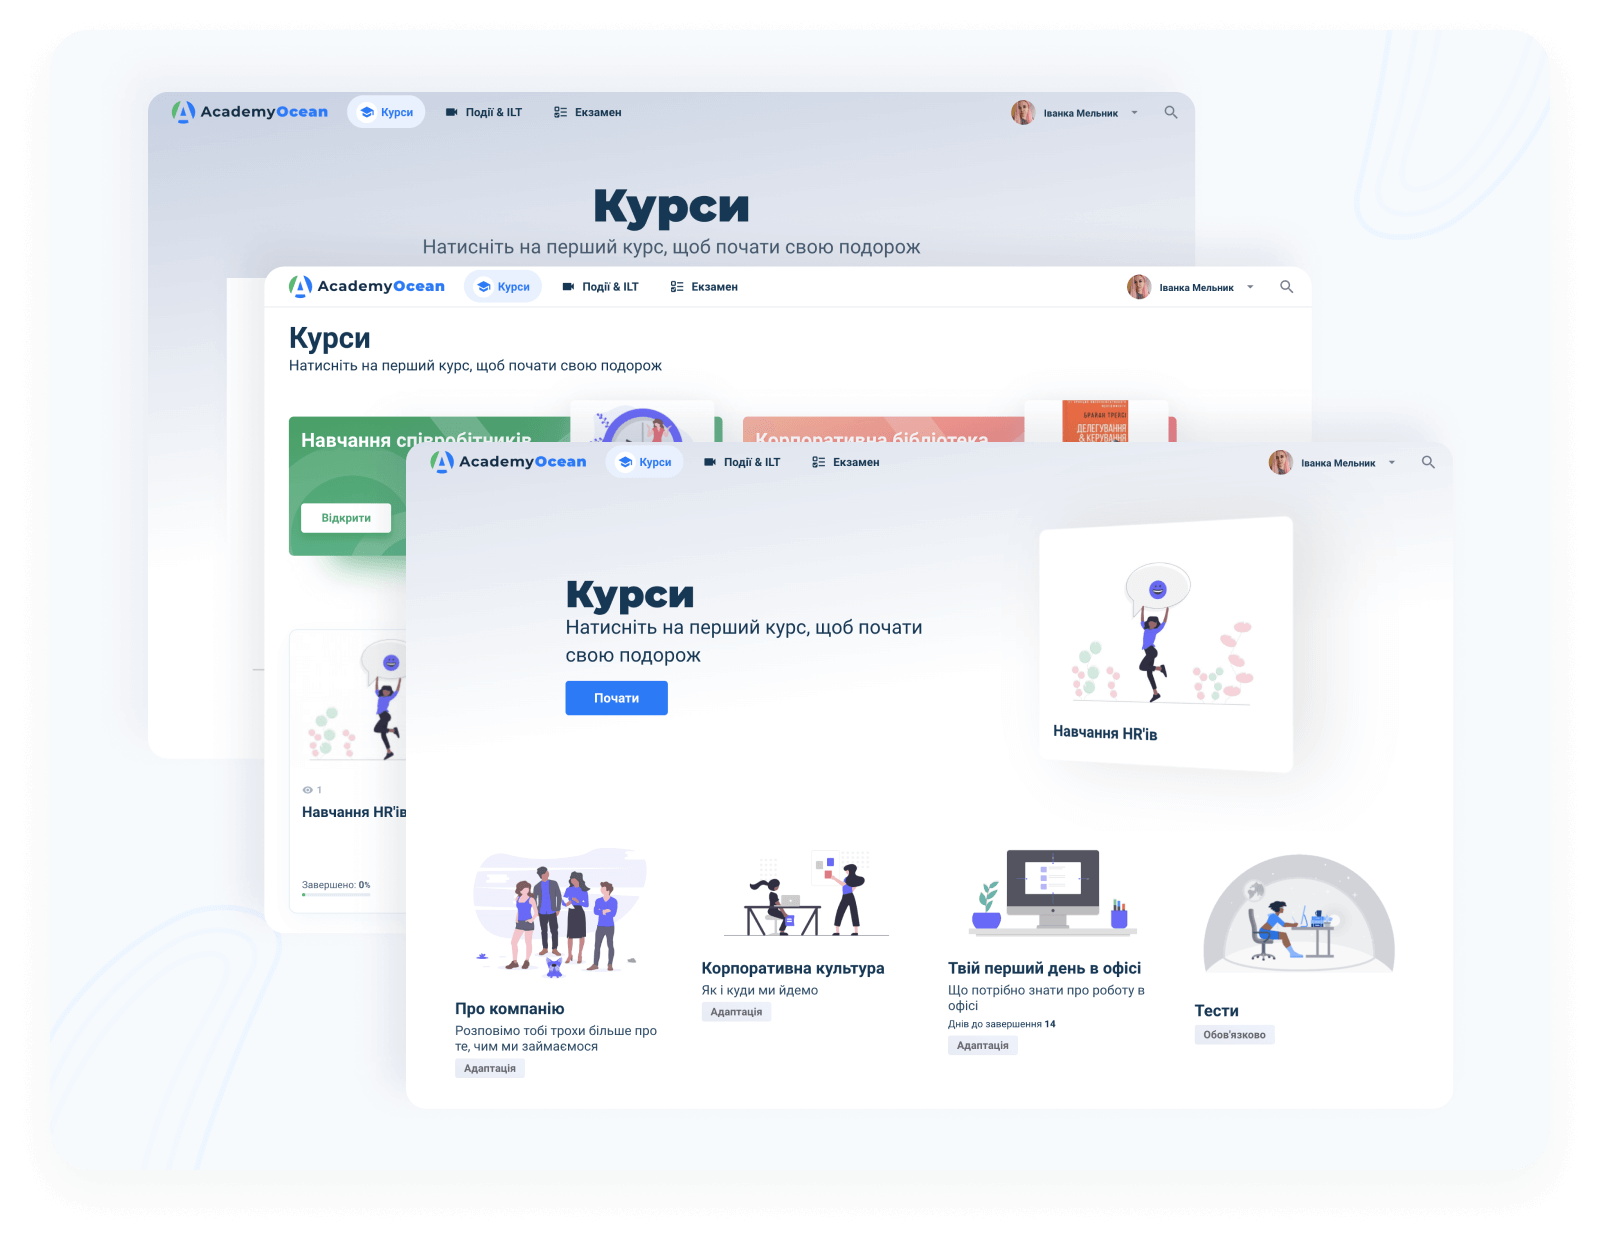The image size is (1600, 1241).
Task: Open search icon in front window
Action: (1428, 462)
